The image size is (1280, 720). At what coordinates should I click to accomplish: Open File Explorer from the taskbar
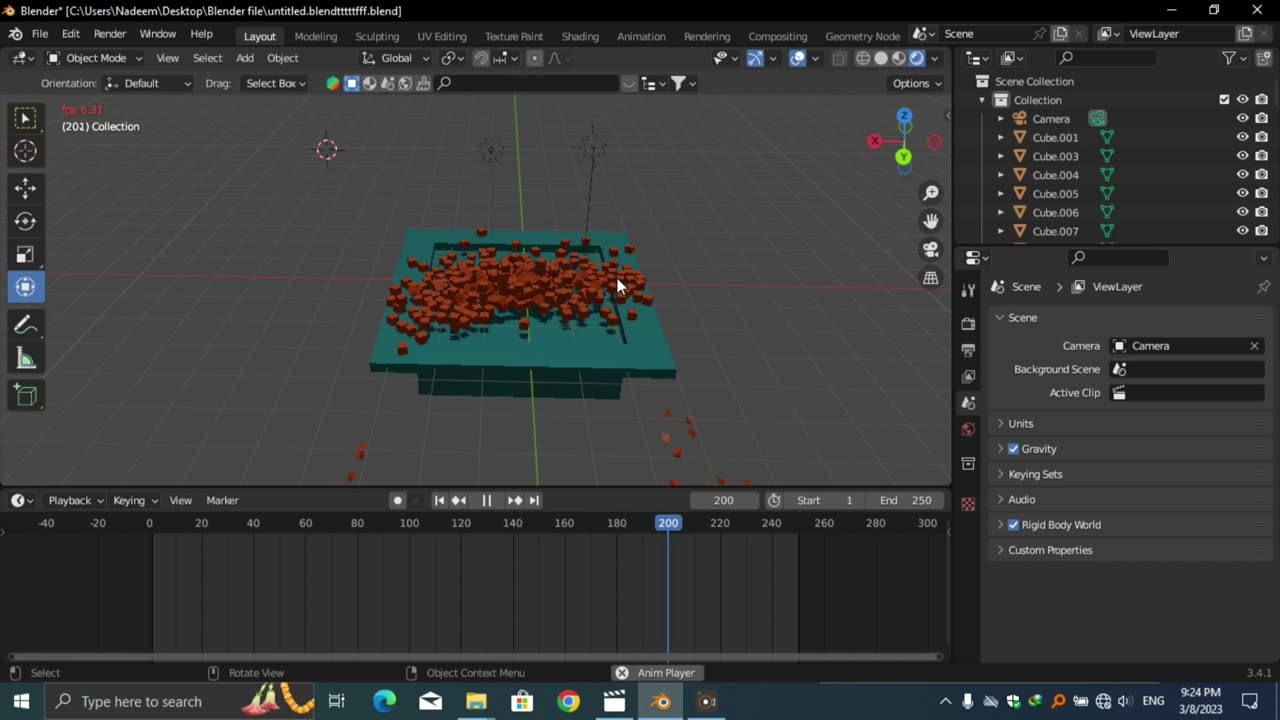tap(476, 701)
